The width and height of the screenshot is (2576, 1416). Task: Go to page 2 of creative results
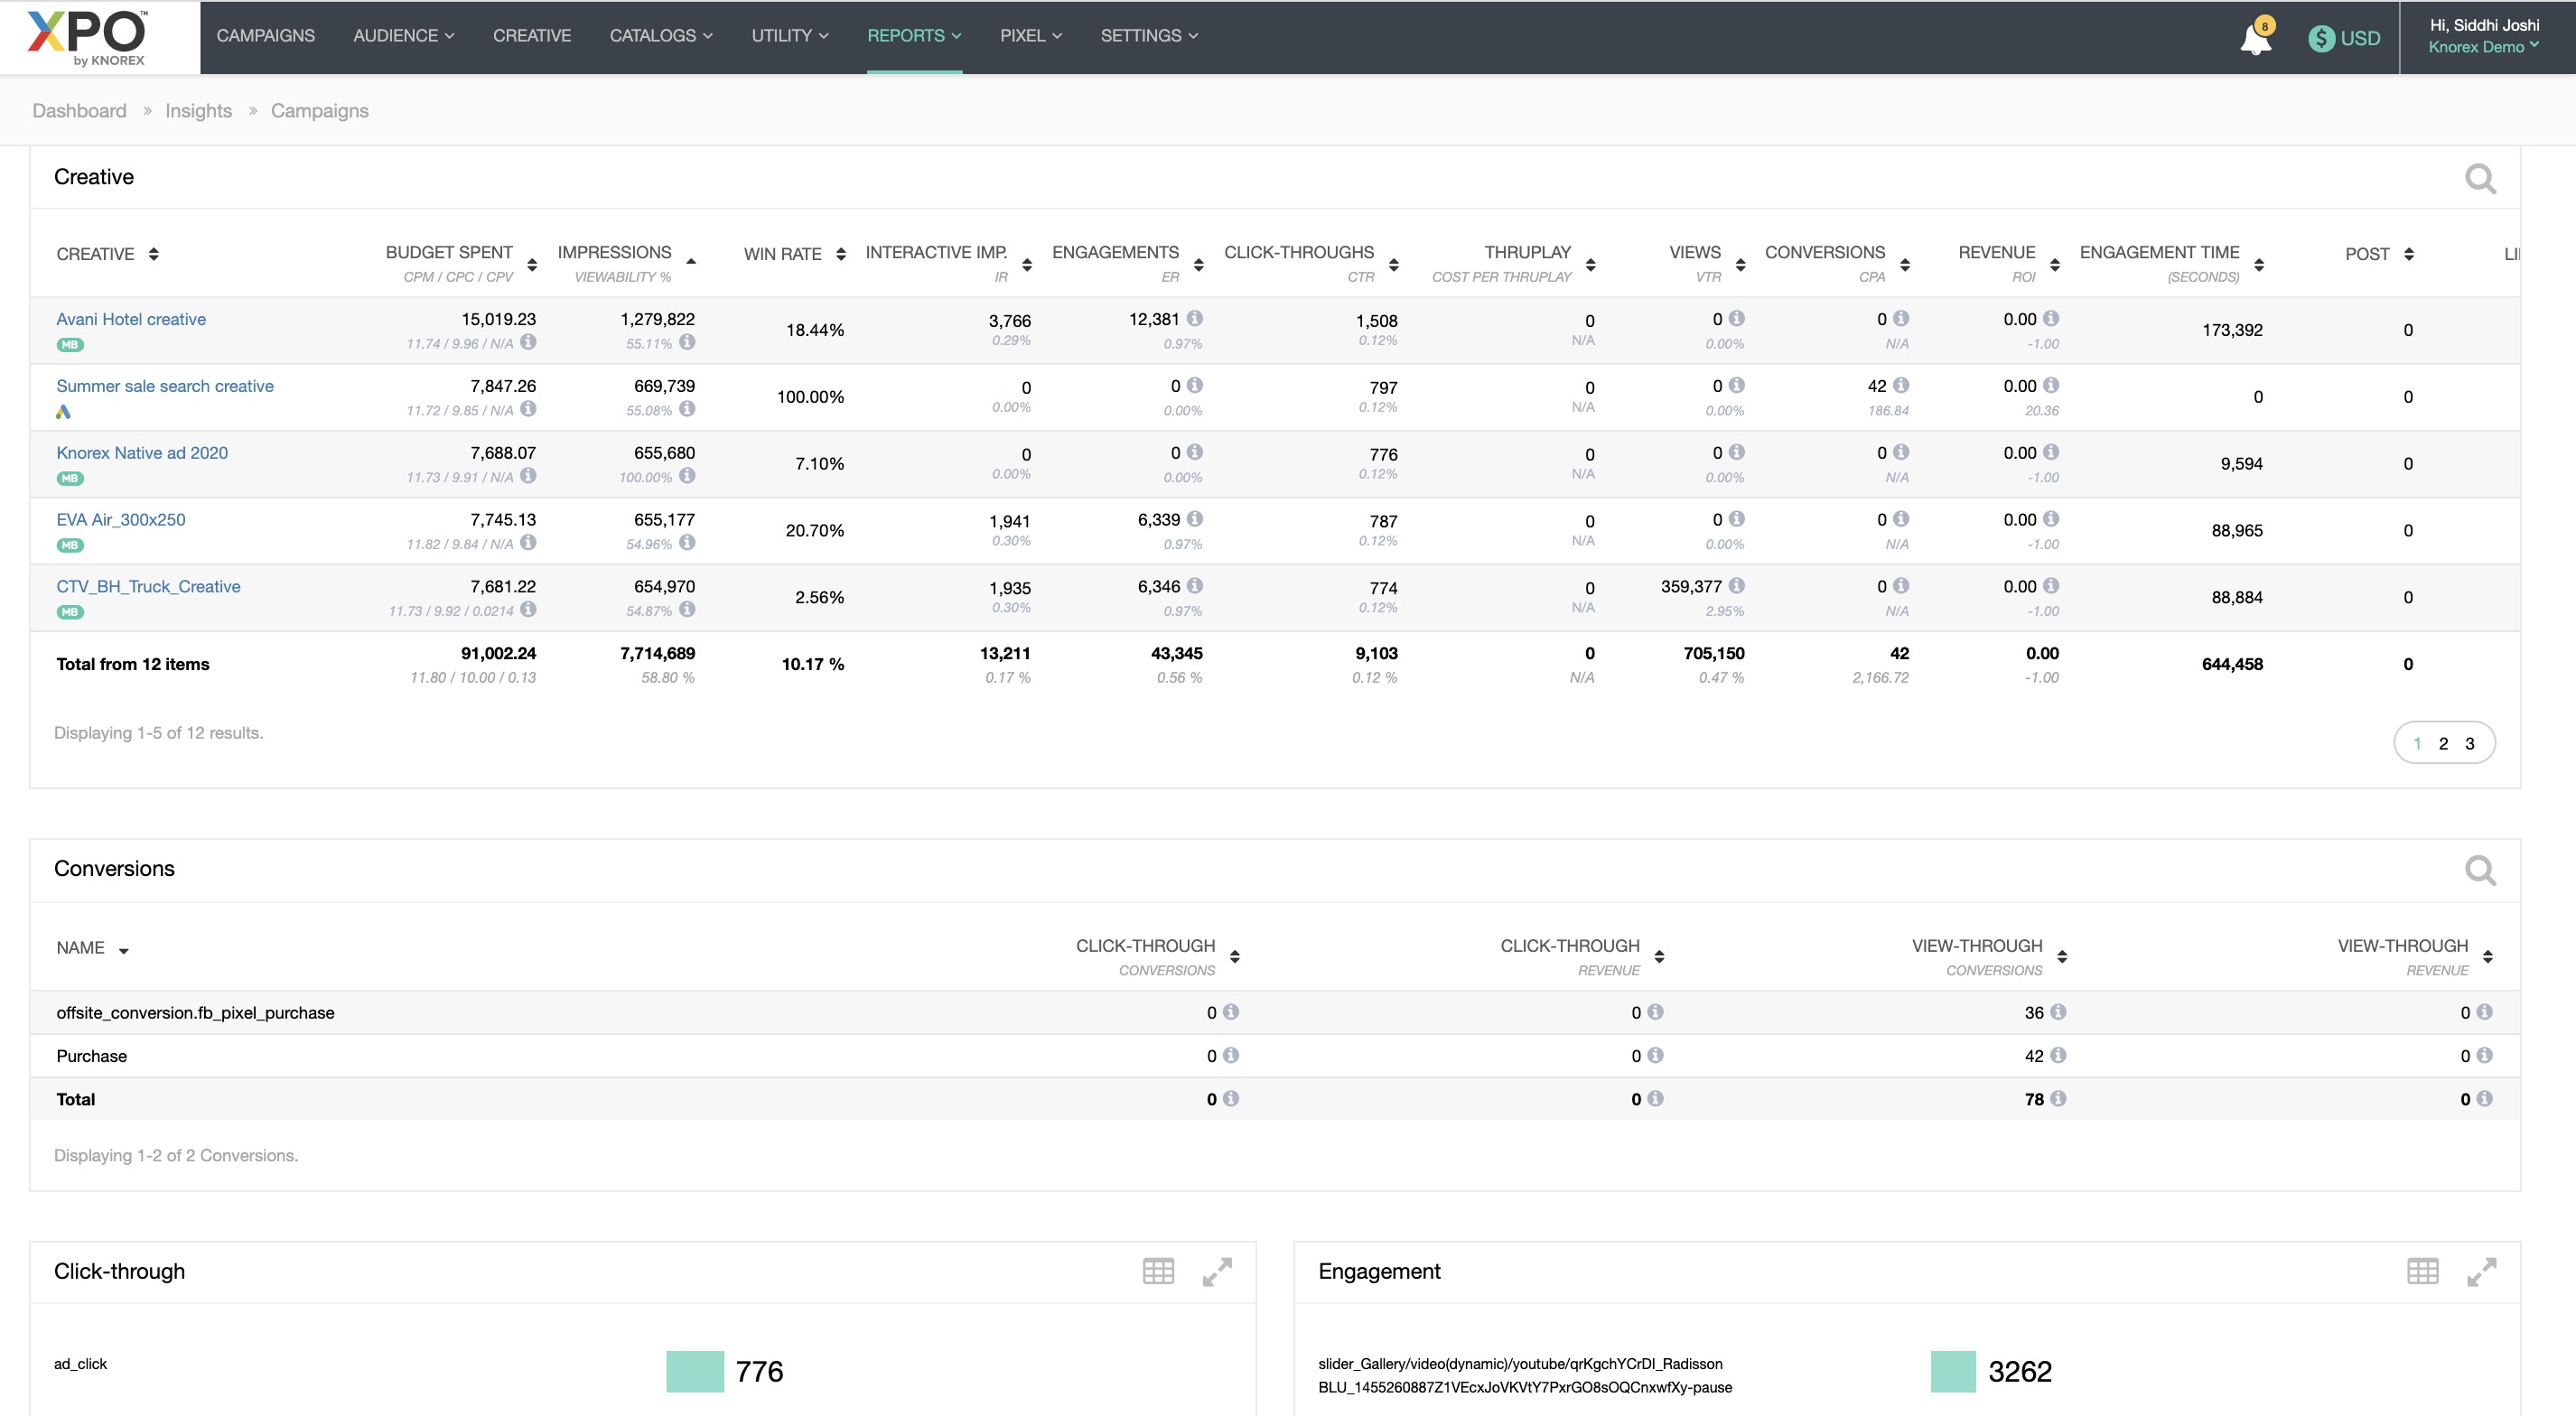tap(2443, 743)
